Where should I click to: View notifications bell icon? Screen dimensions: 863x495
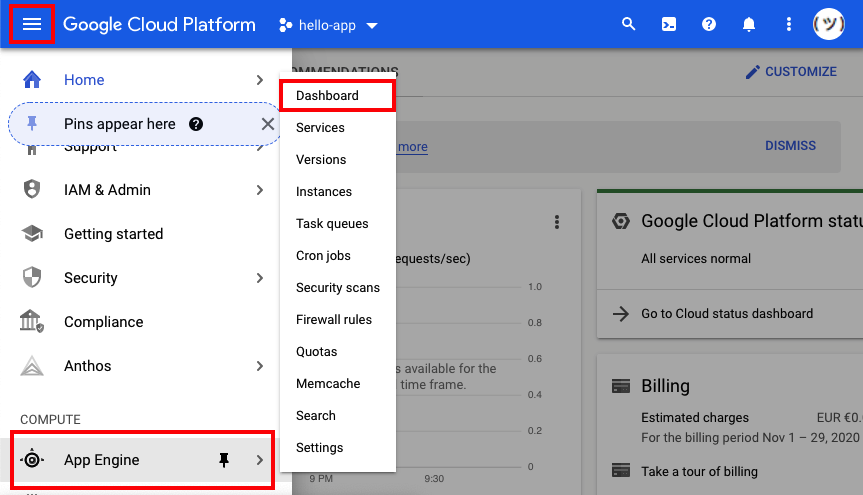click(749, 24)
